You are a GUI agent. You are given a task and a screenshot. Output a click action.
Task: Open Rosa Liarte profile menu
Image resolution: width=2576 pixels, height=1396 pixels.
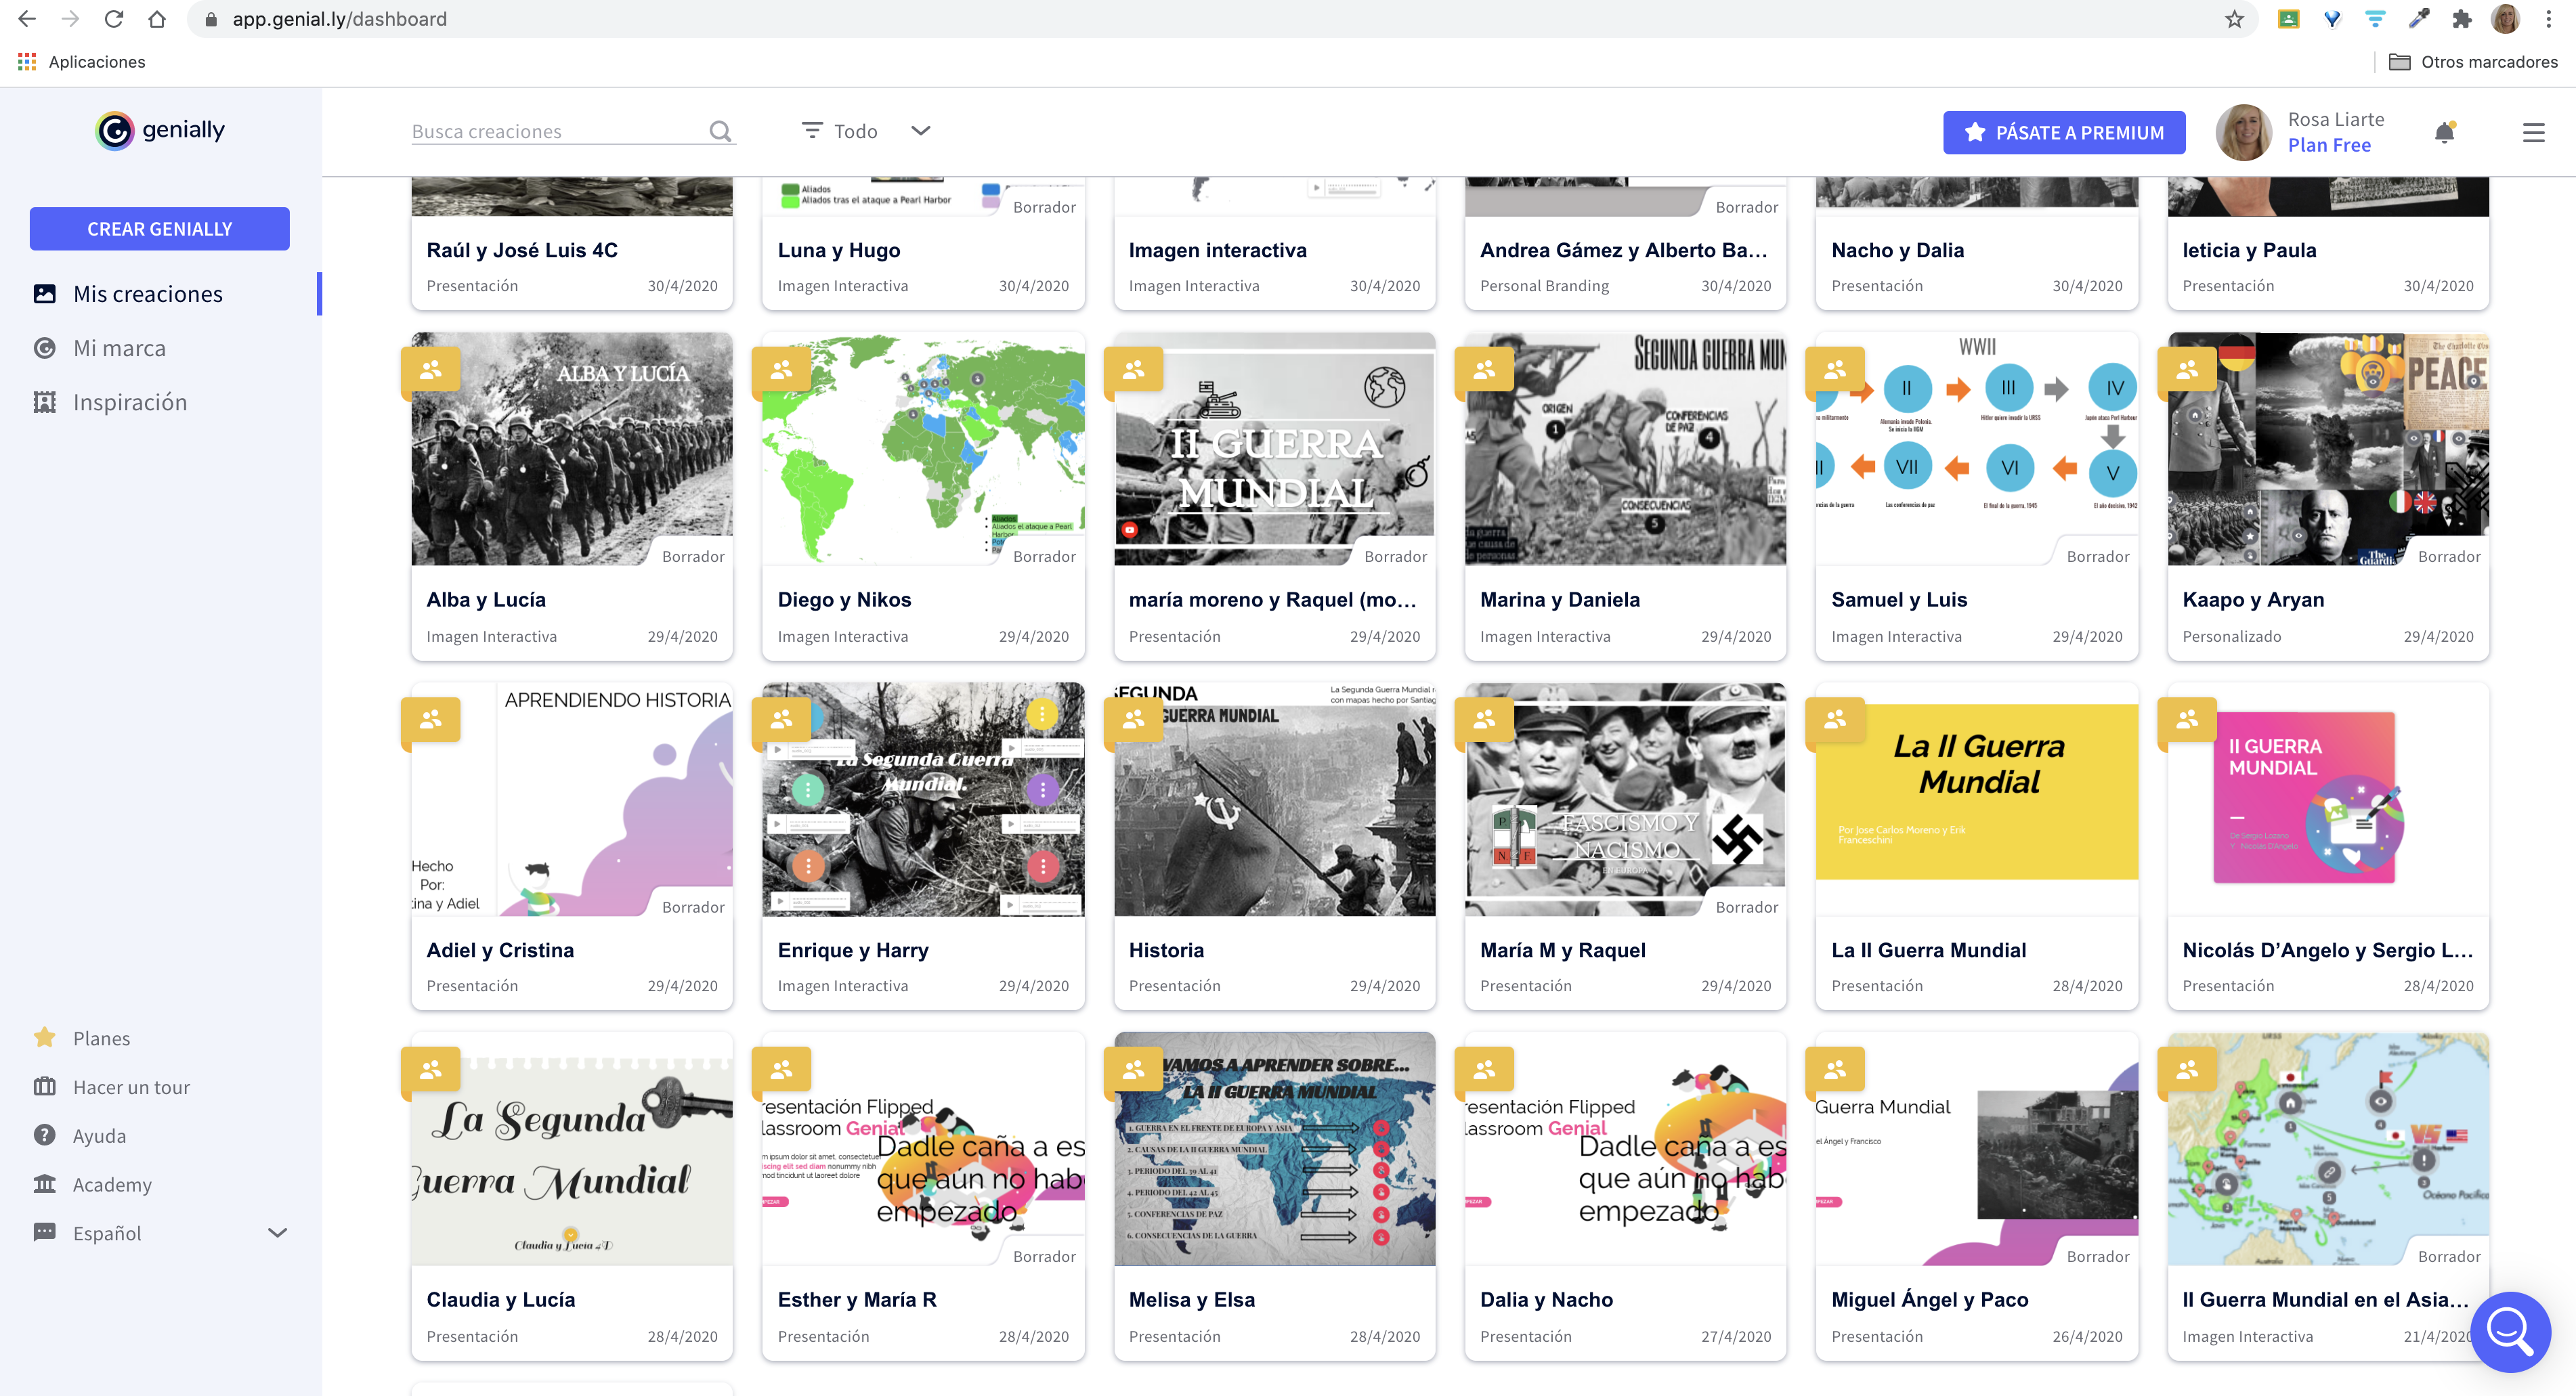(x=2300, y=133)
